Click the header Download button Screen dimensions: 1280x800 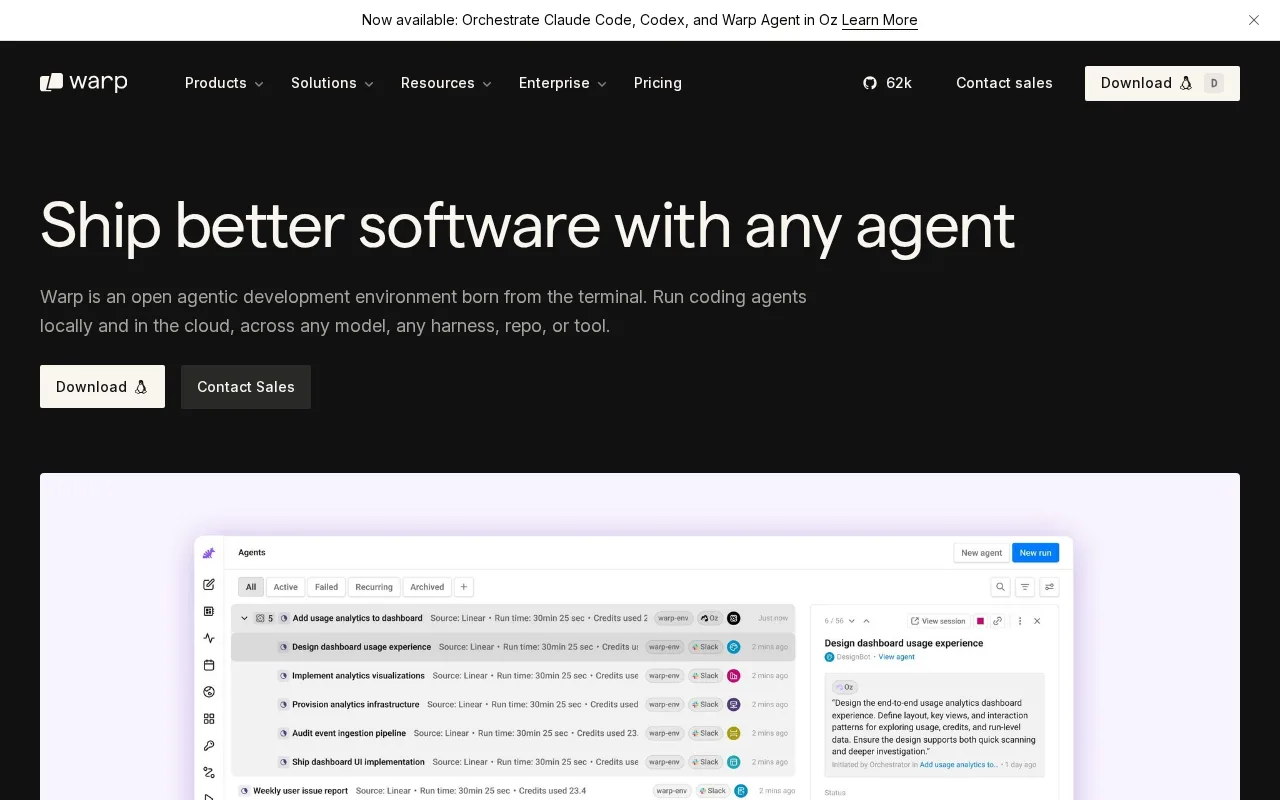pyautogui.click(x=1162, y=83)
